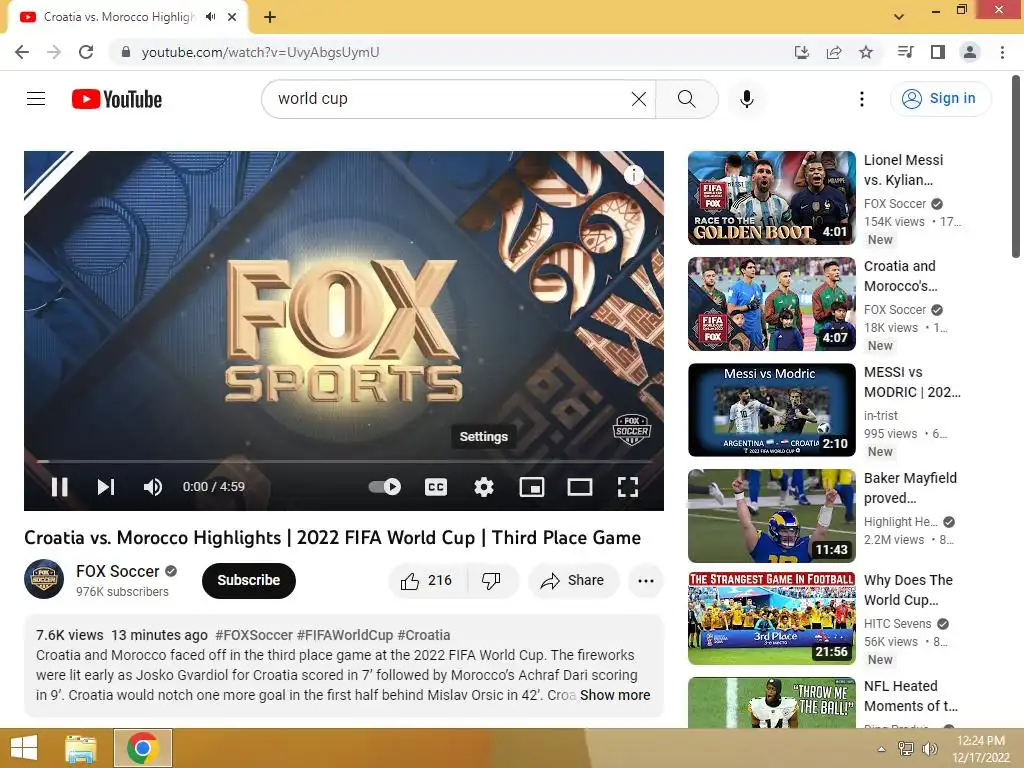Toggle closed captions CC button
This screenshot has height=768, width=1024.
click(436, 487)
